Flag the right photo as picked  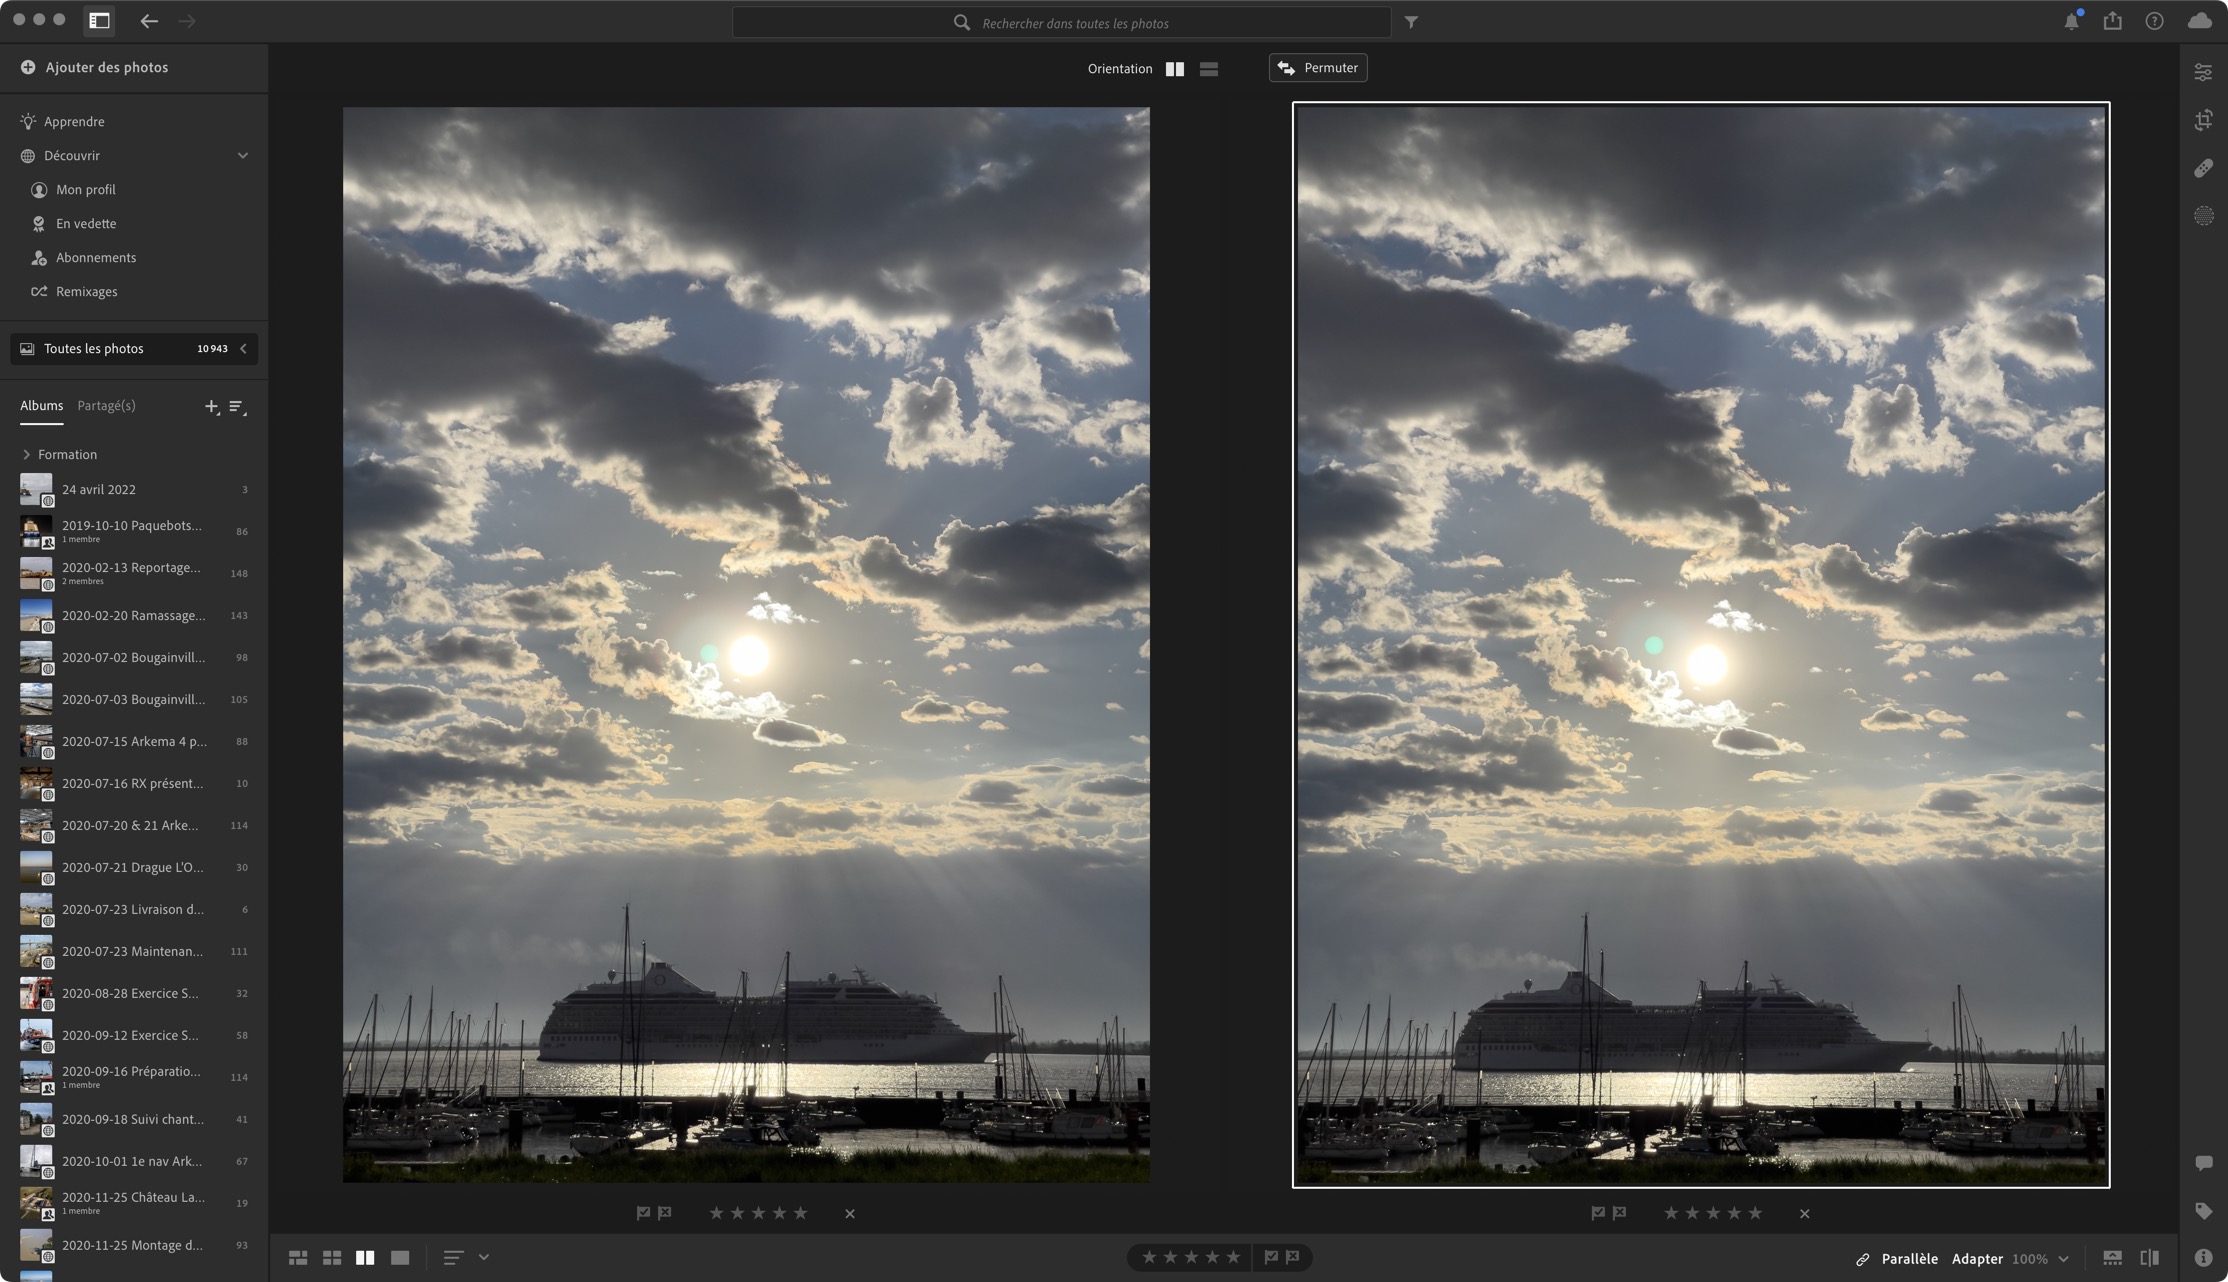pyautogui.click(x=1598, y=1213)
